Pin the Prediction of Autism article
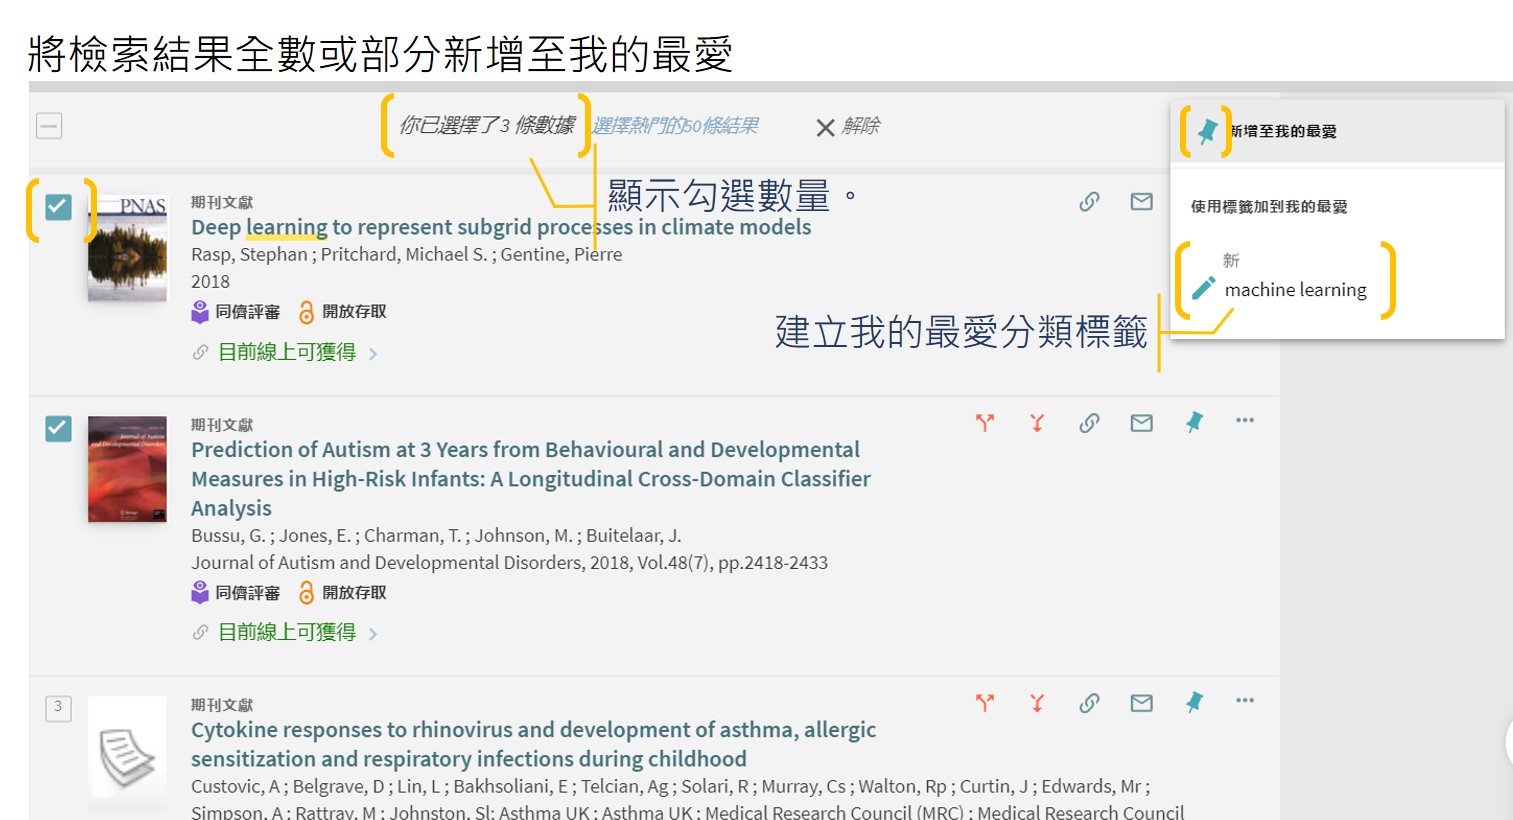1513x820 pixels. pyautogui.click(x=1194, y=422)
